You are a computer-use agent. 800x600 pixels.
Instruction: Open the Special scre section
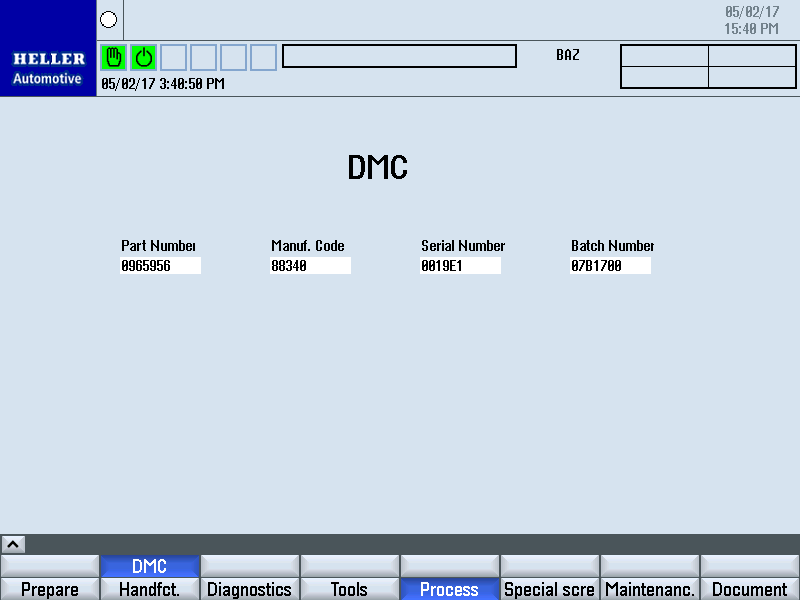pyautogui.click(x=549, y=589)
